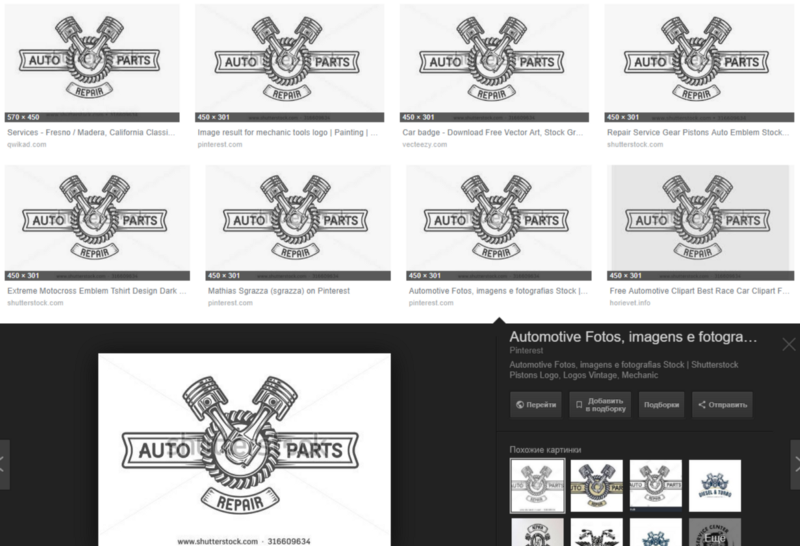Open the Automotive Fotos title link in preview
The image size is (800, 546).
[633, 337]
